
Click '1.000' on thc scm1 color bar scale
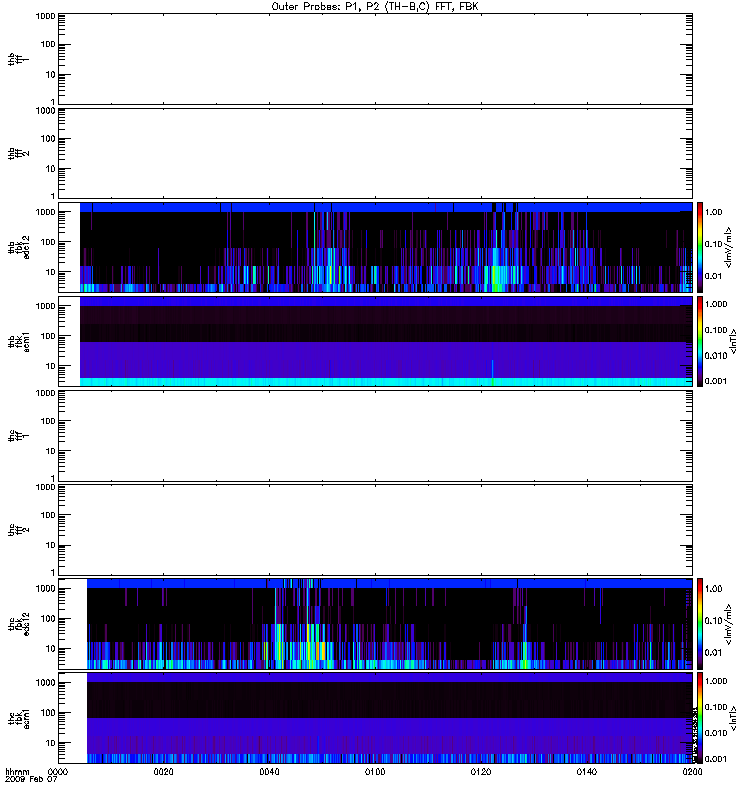pyautogui.click(x=716, y=681)
